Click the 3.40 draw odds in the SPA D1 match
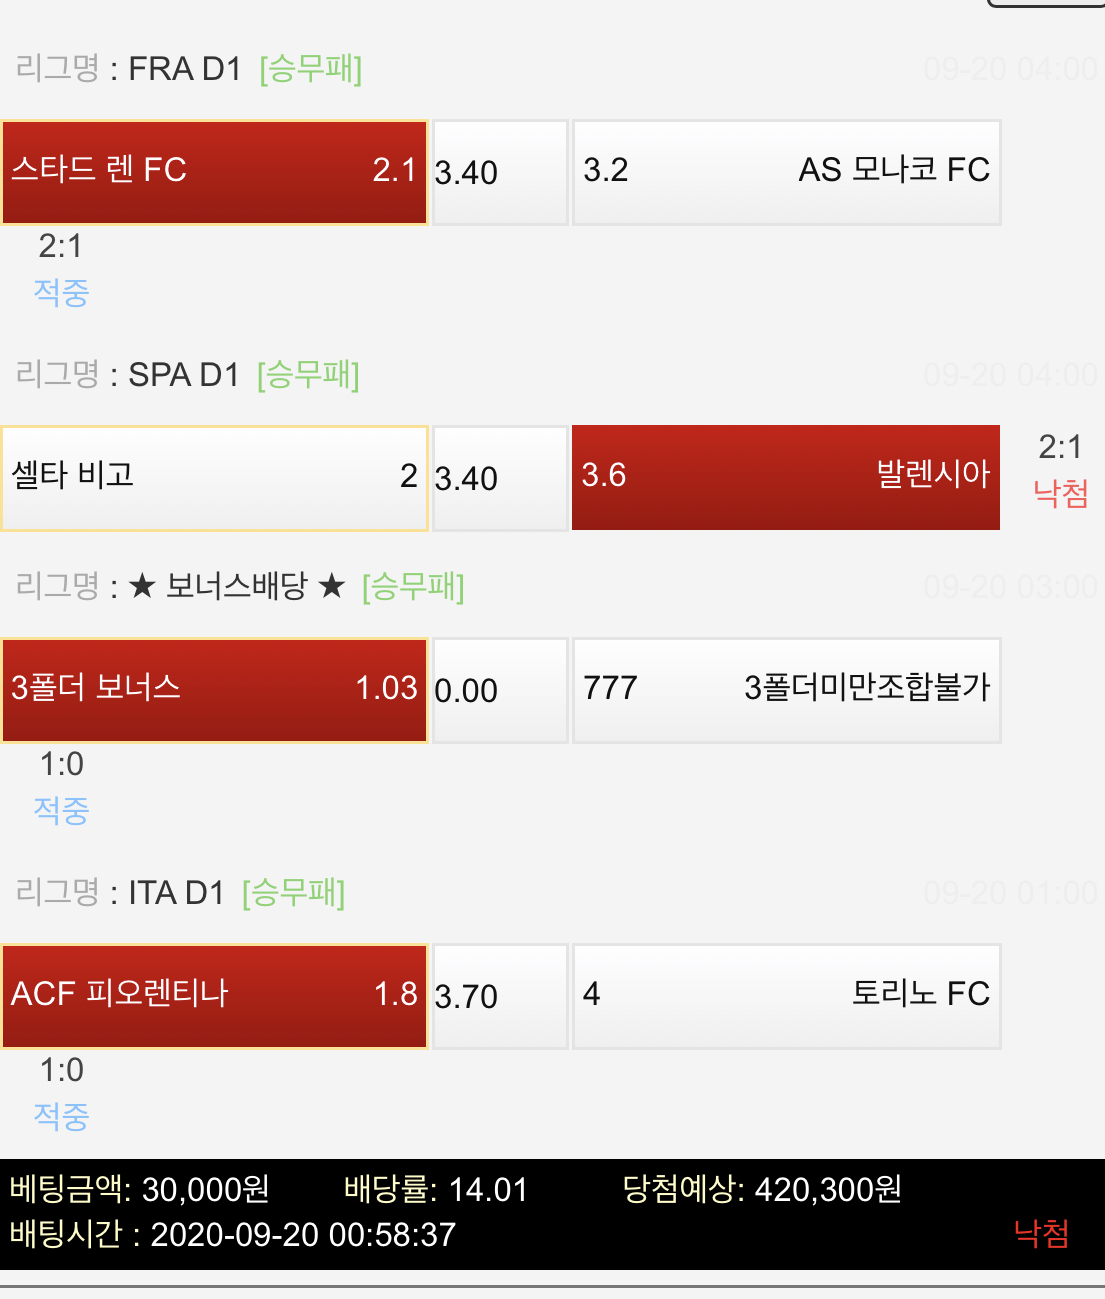Image resolution: width=1105 pixels, height=1299 pixels. click(x=500, y=479)
